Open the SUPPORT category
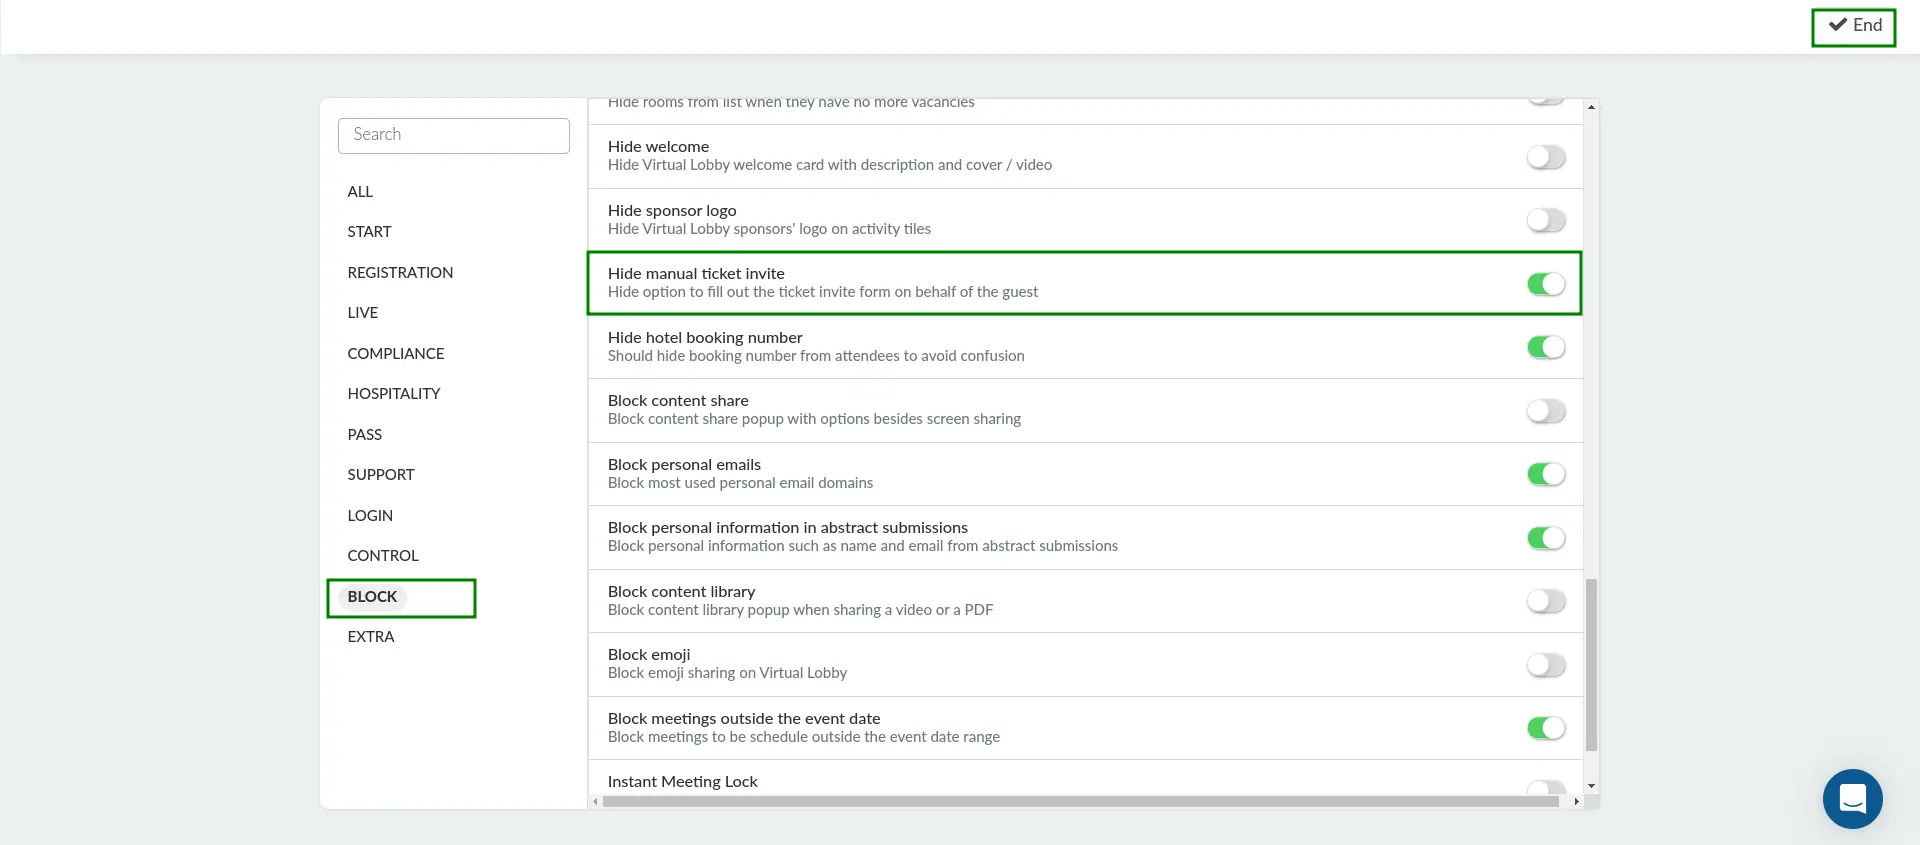Image resolution: width=1920 pixels, height=845 pixels. coord(381,475)
